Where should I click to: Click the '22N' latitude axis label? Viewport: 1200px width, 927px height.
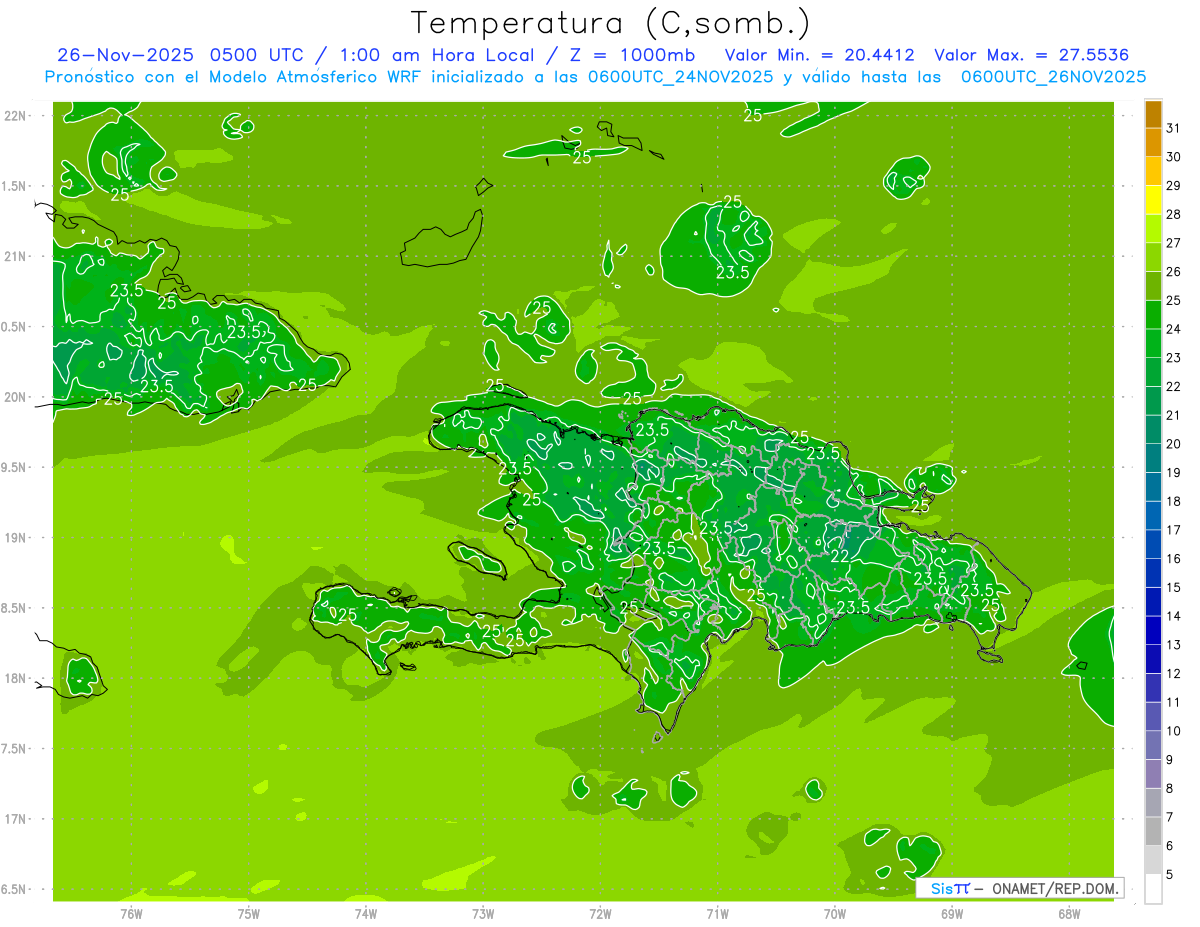(x=17, y=116)
